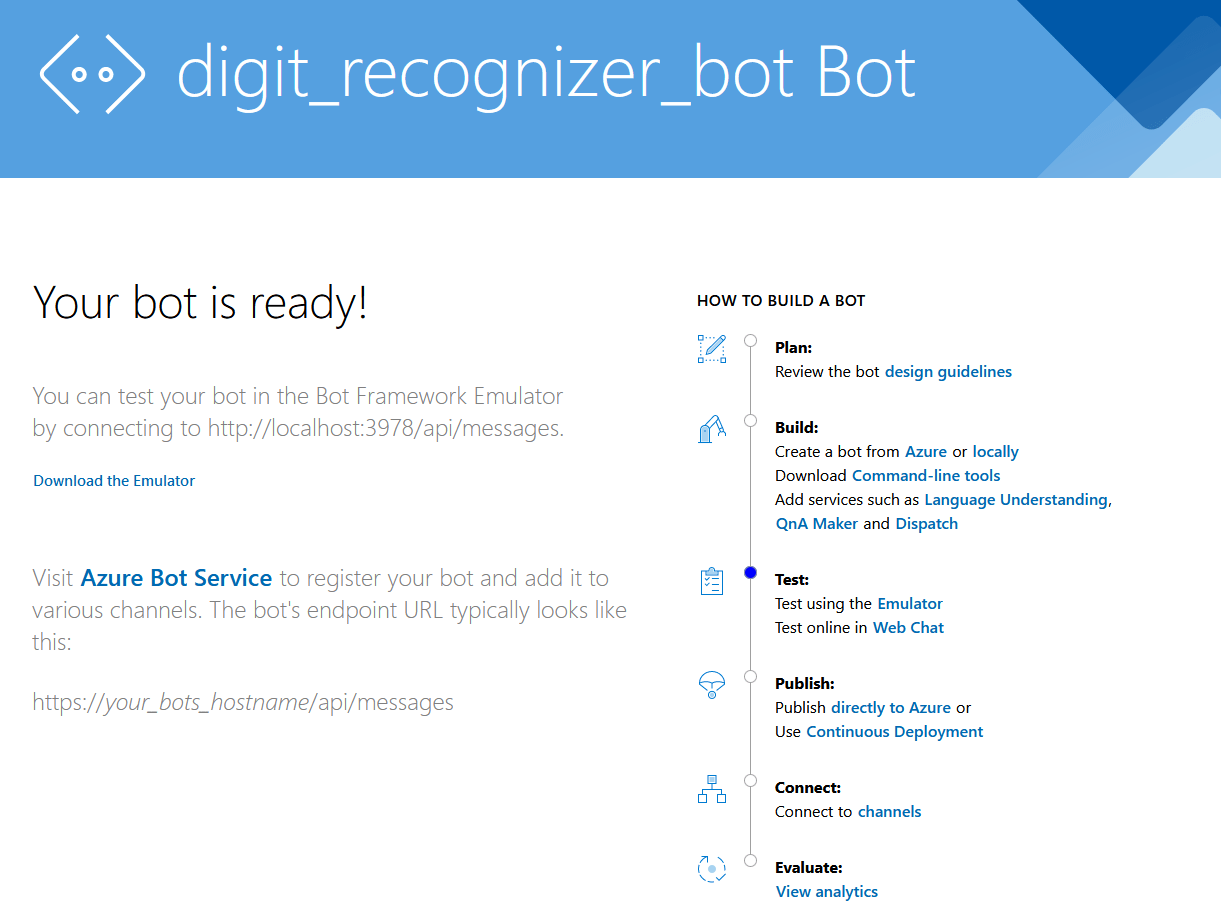Click the 'Connect:' step label
Viewport: 1221px width, 912px height.
click(x=808, y=788)
